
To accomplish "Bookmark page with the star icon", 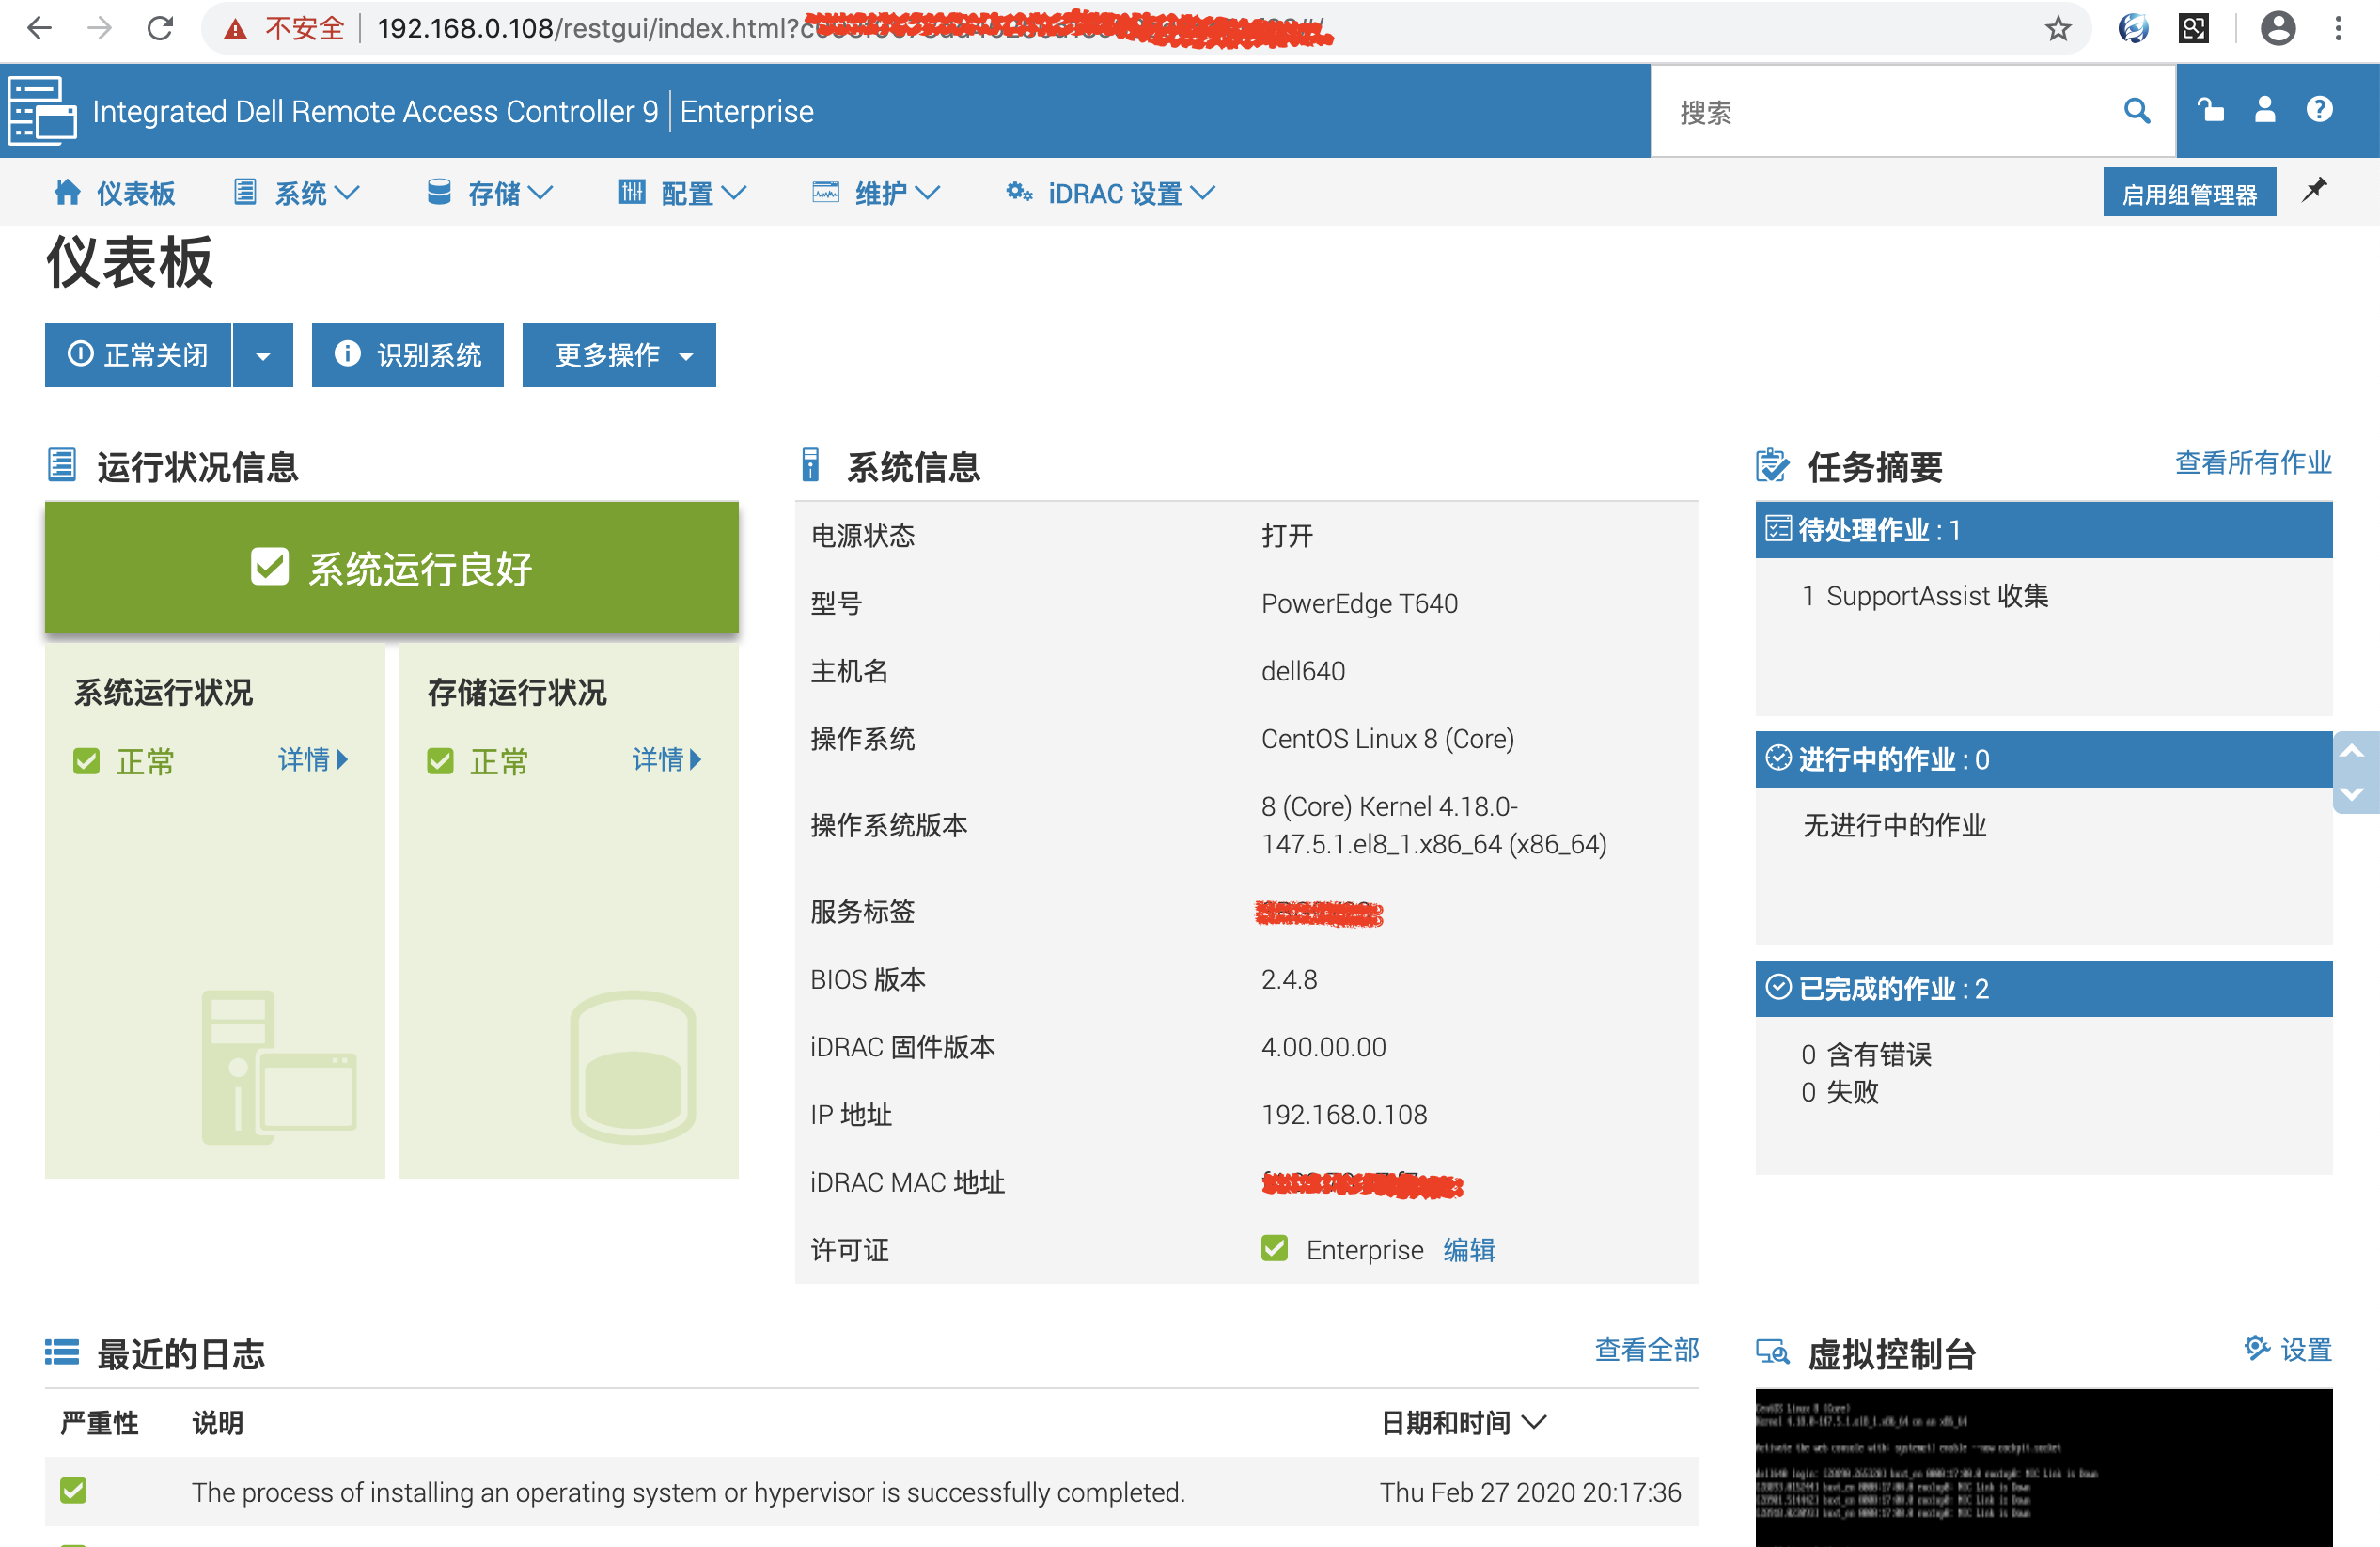I will click(x=2057, y=28).
